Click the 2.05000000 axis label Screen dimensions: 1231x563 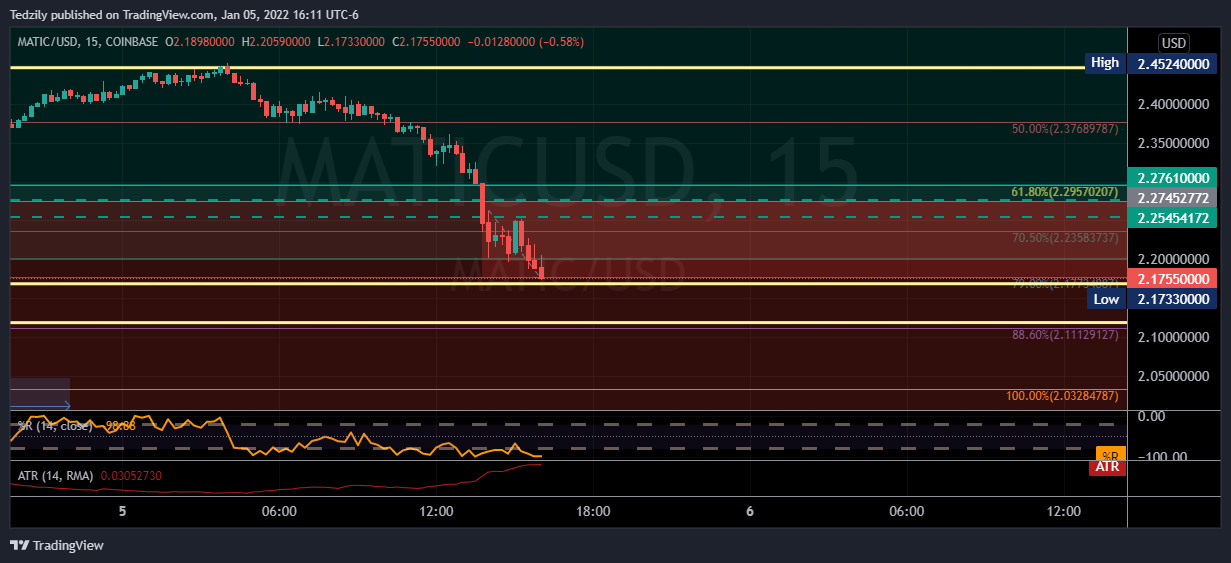[x=1173, y=377]
